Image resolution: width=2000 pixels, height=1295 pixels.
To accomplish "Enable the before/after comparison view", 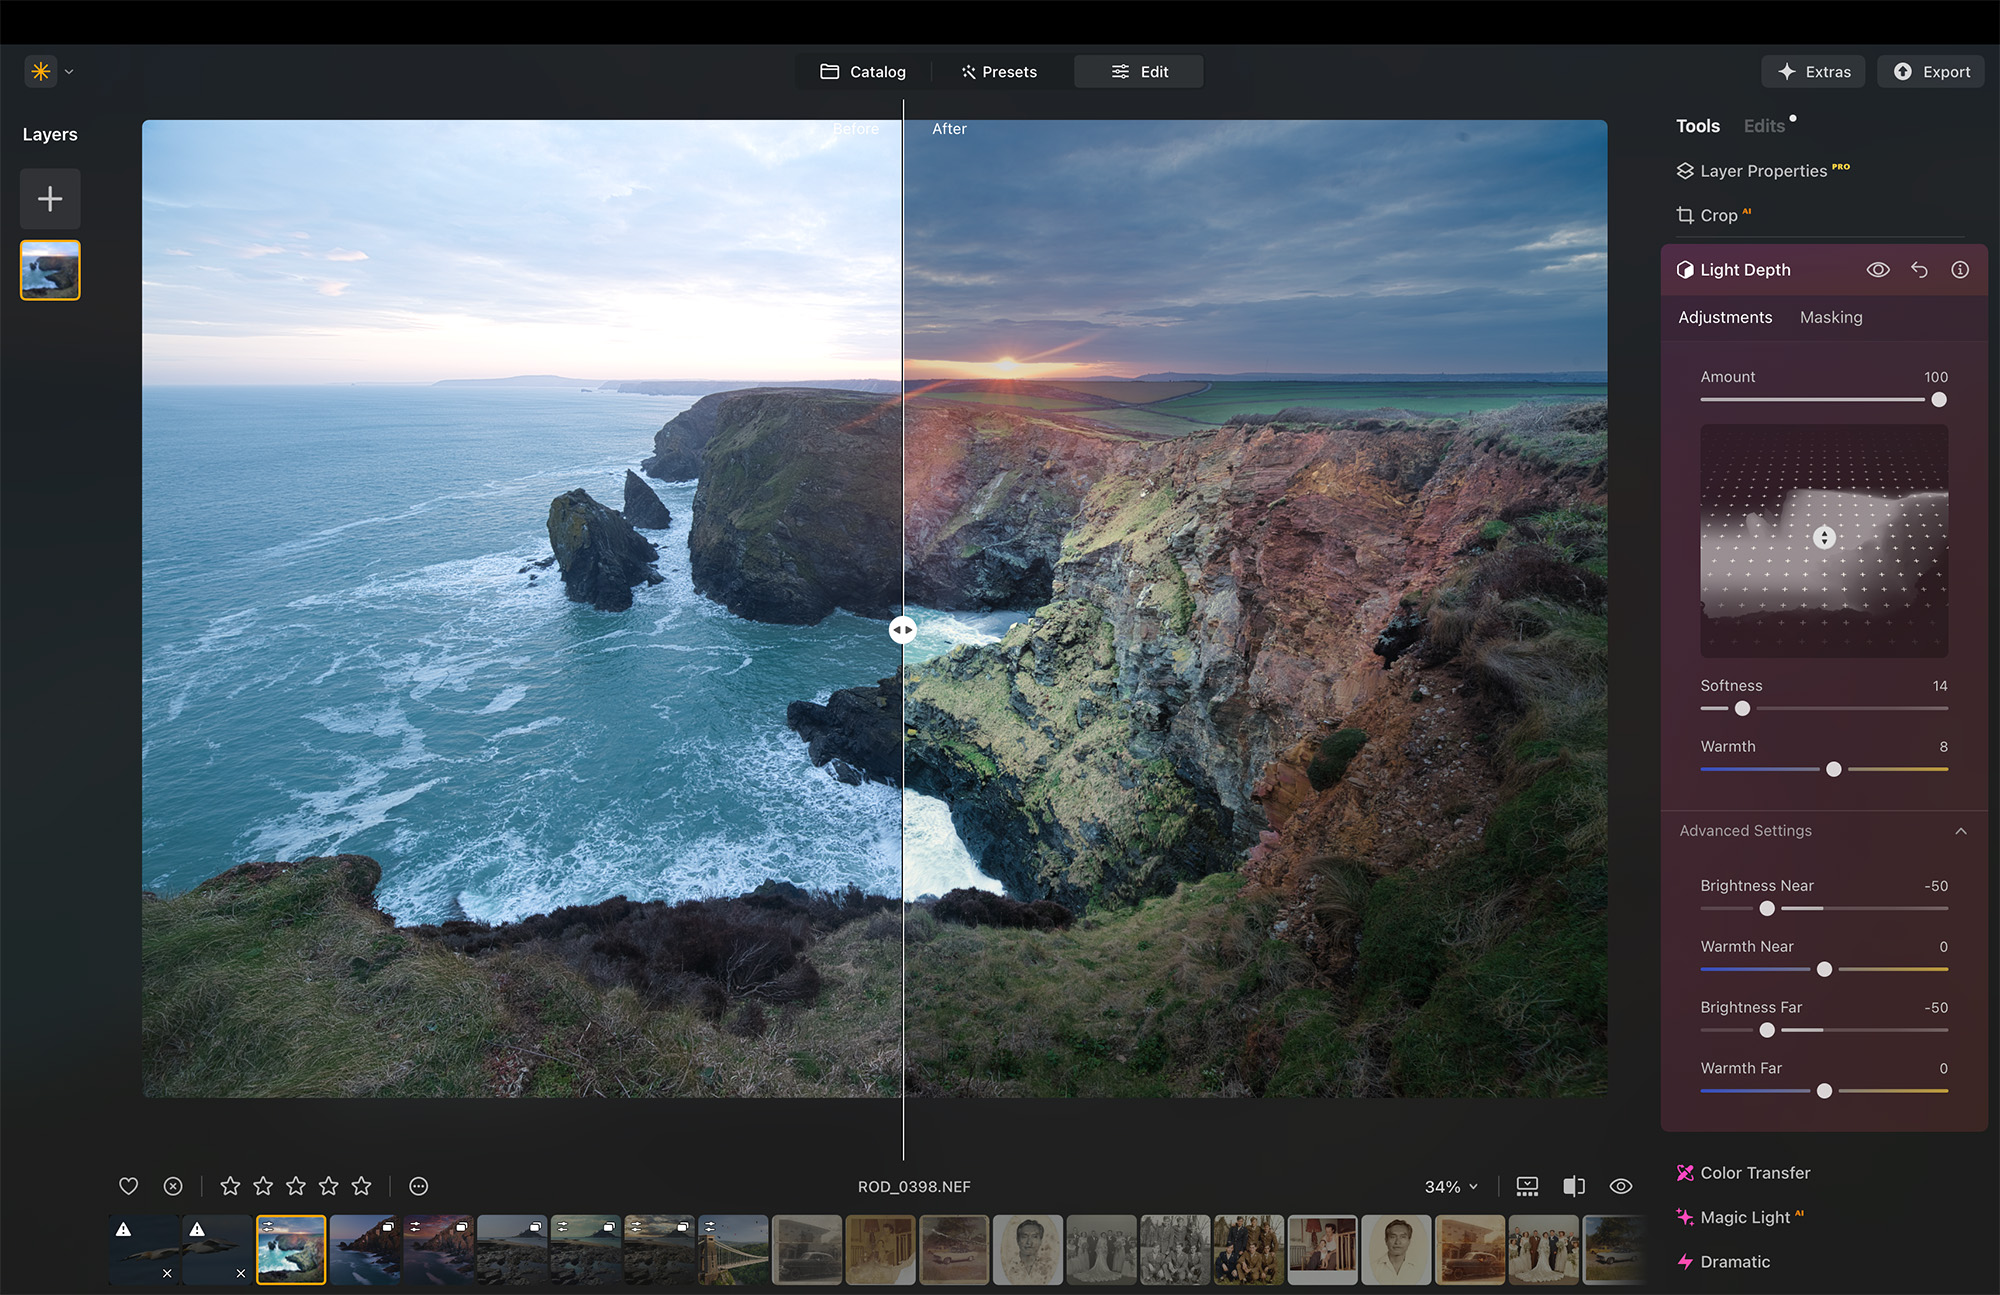I will 1574,1186.
